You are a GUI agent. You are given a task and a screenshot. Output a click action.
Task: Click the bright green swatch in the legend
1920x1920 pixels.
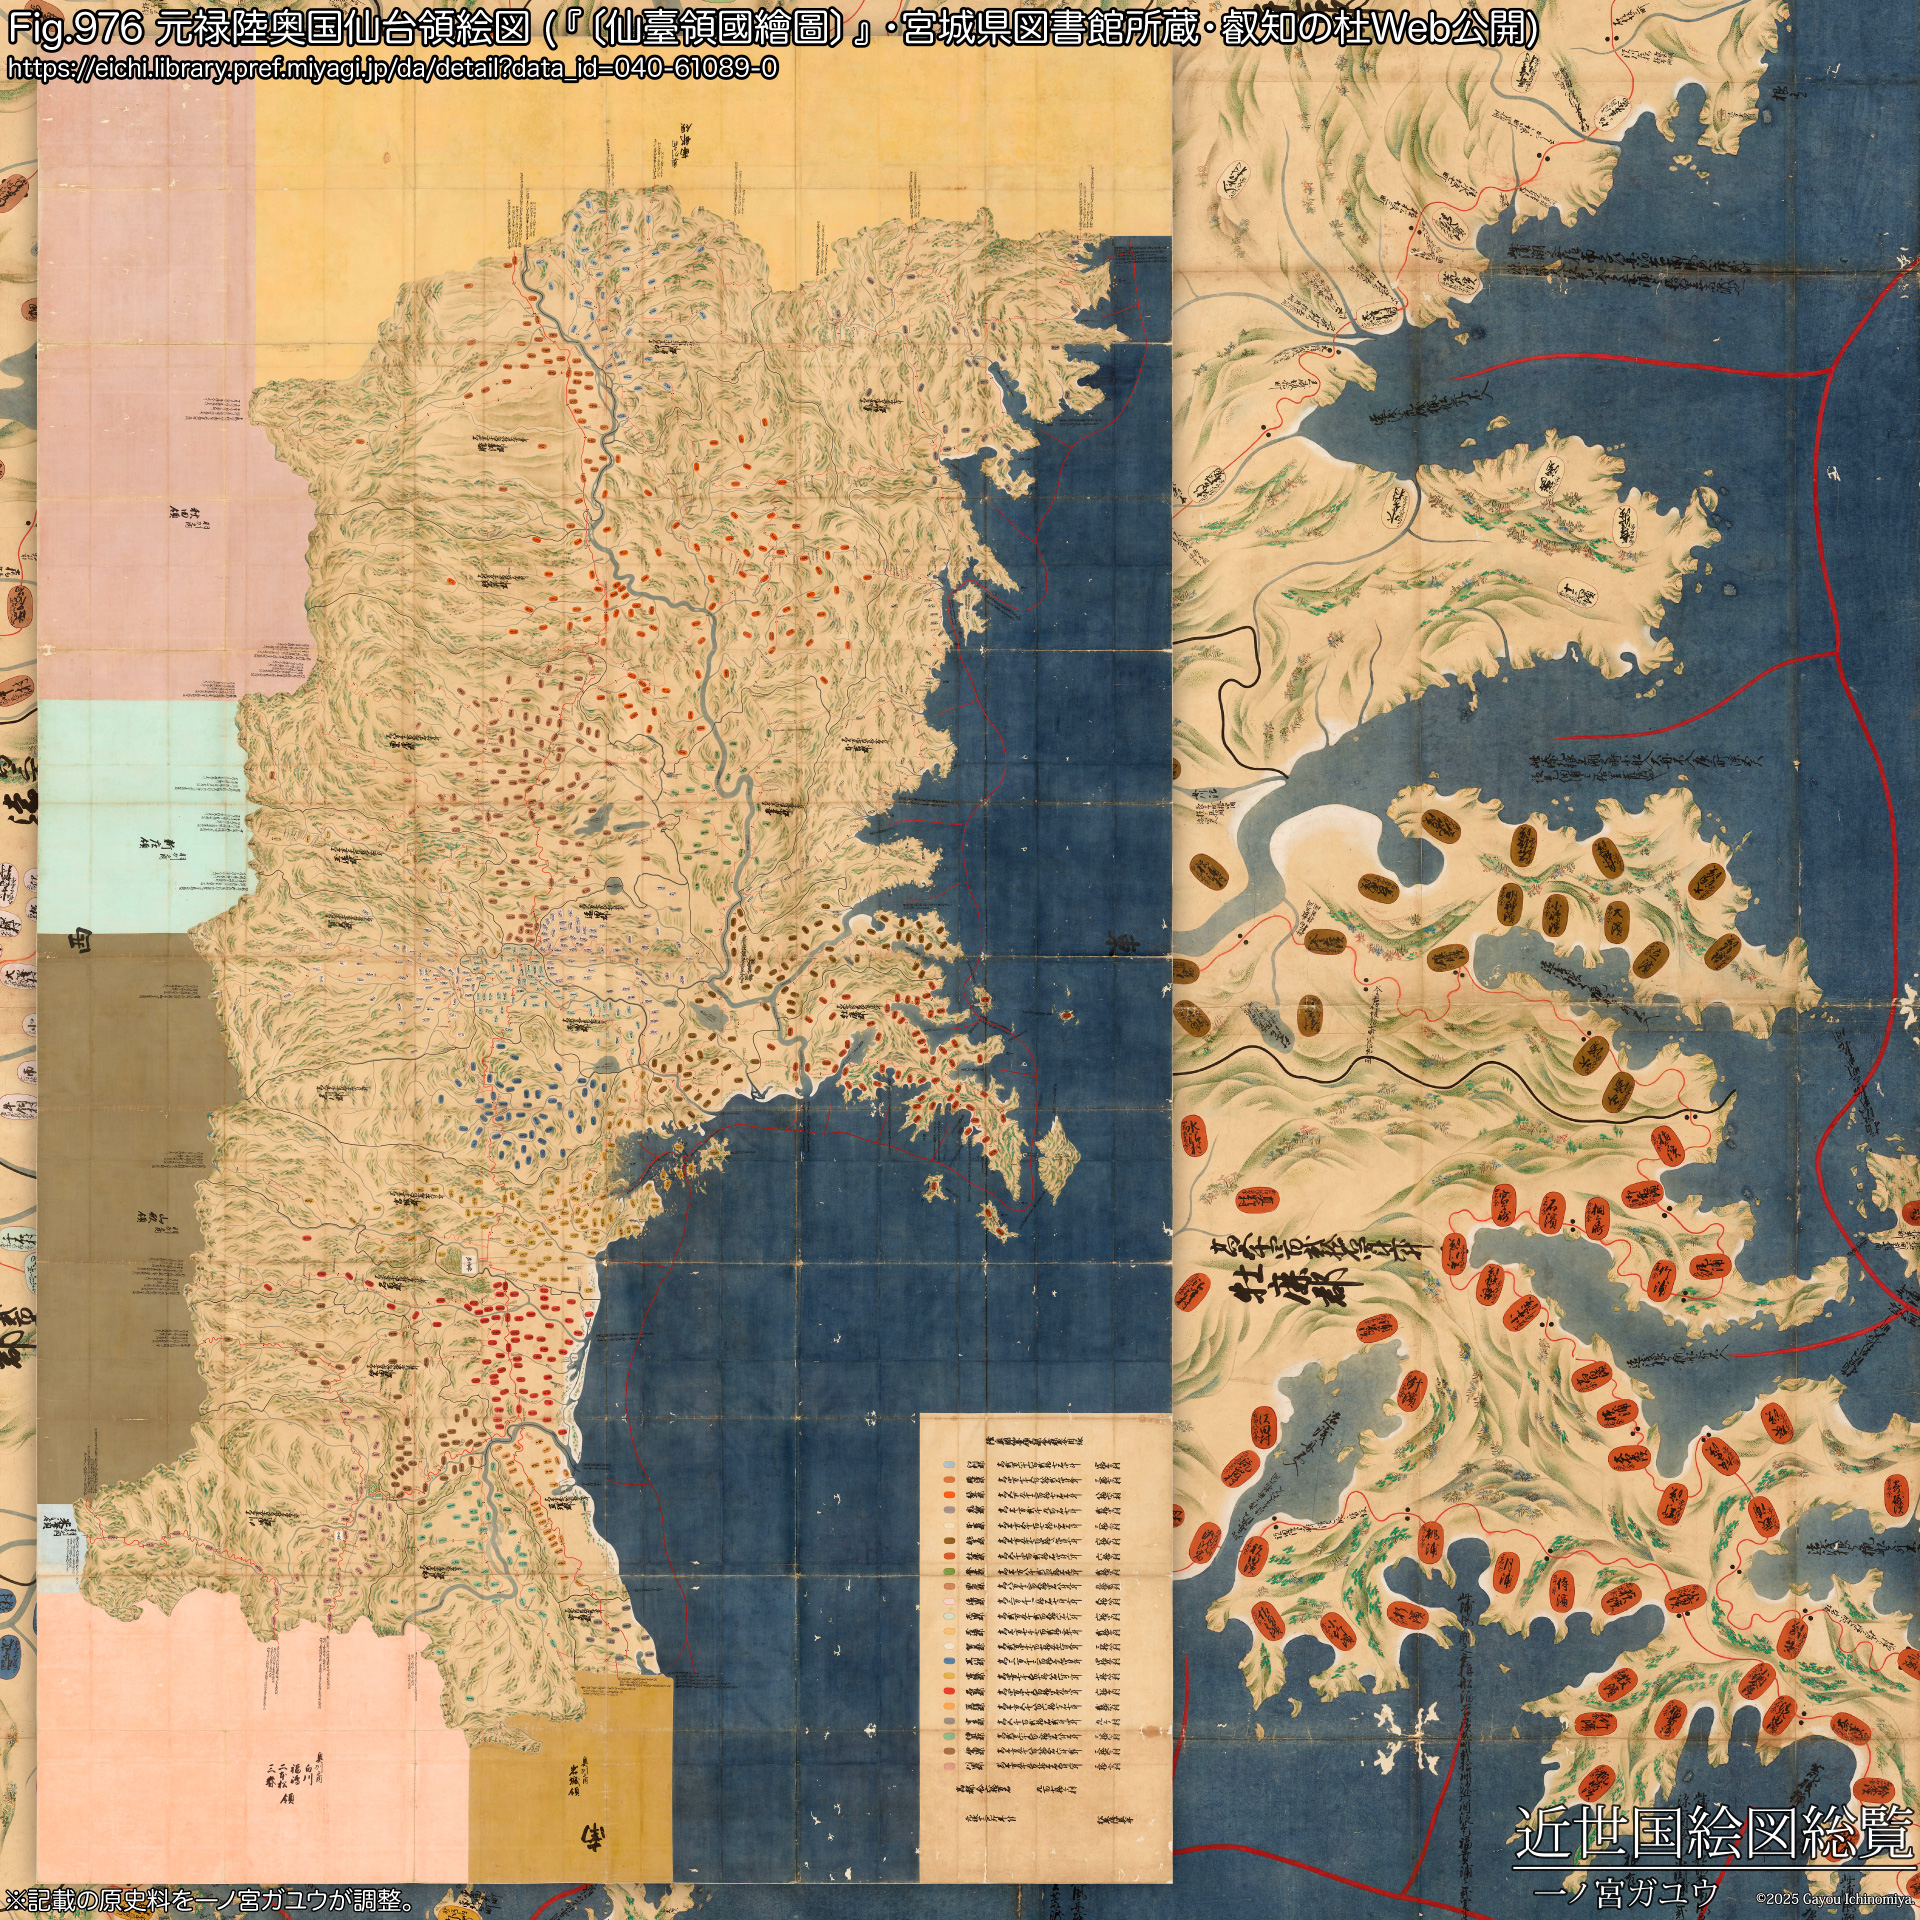click(949, 1571)
